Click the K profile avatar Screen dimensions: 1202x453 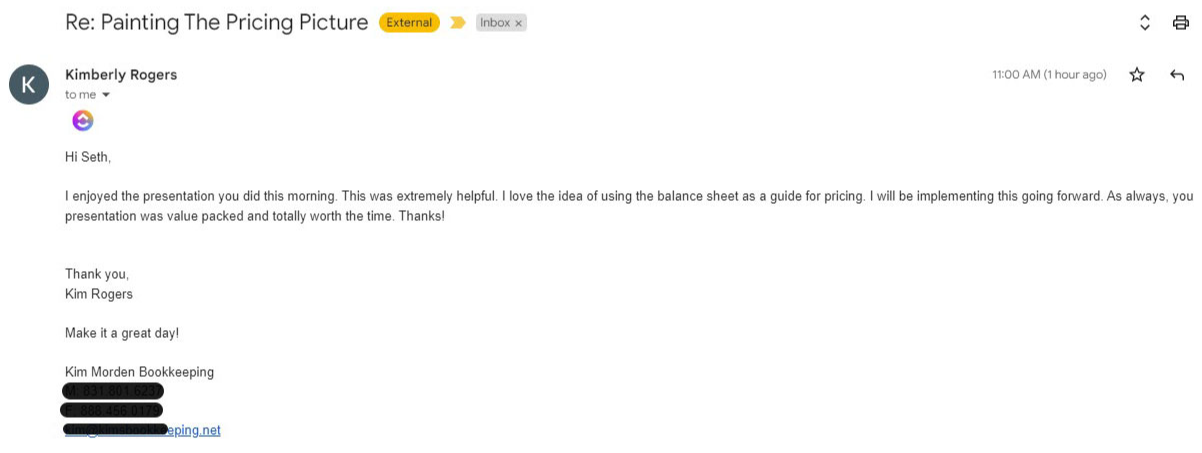click(29, 84)
